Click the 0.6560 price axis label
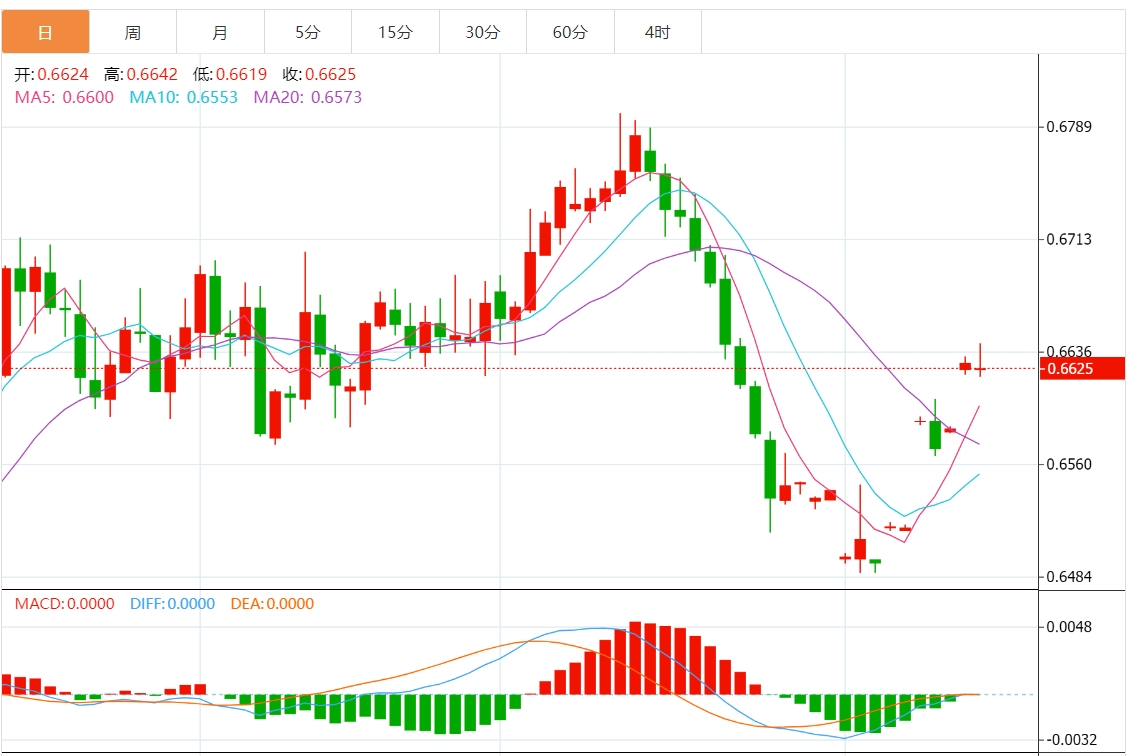1135x756 pixels. pyautogui.click(x=1069, y=464)
